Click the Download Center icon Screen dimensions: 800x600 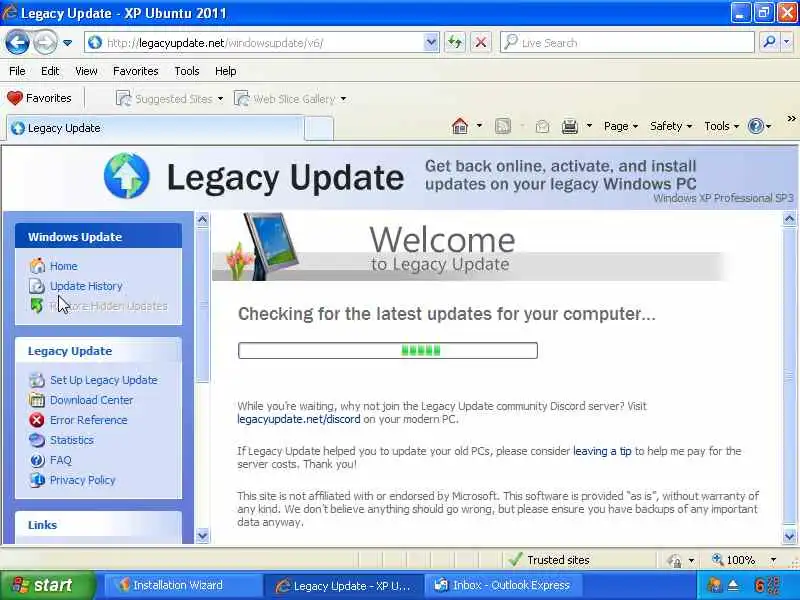37,400
